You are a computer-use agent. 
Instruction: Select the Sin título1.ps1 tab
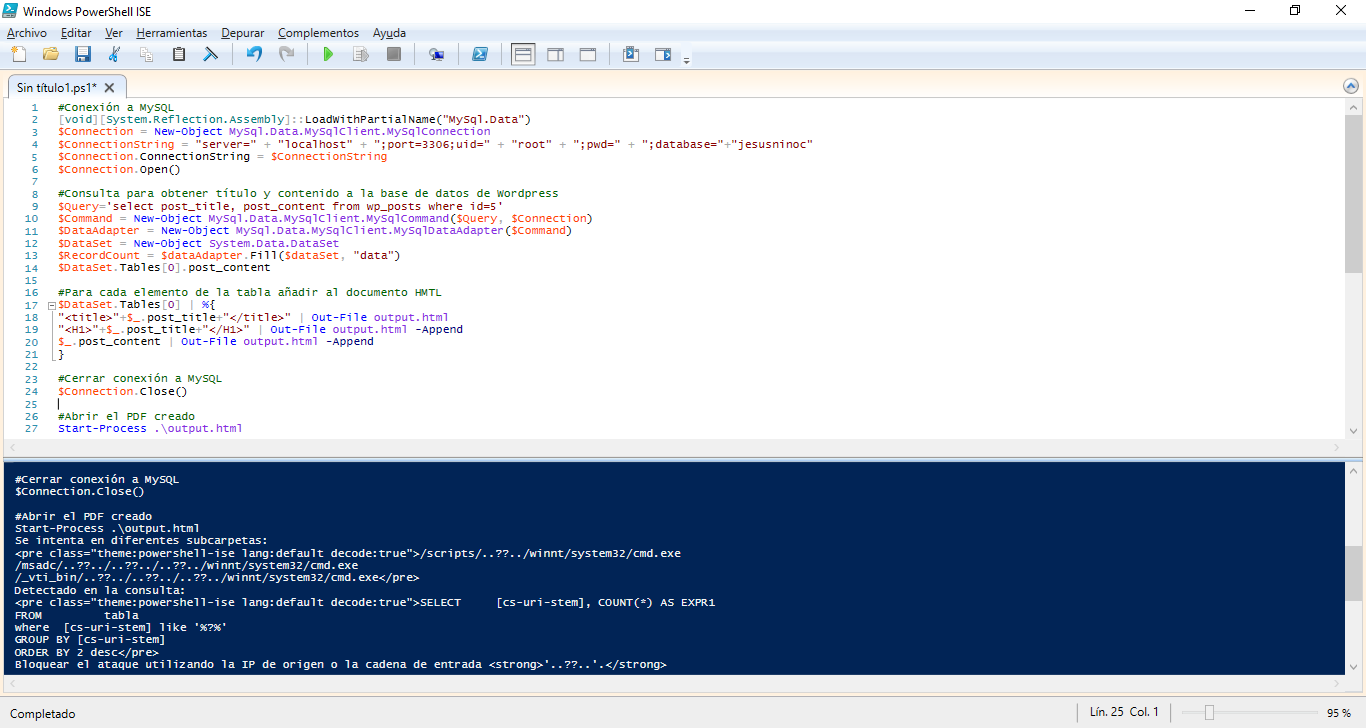pyautogui.click(x=58, y=87)
